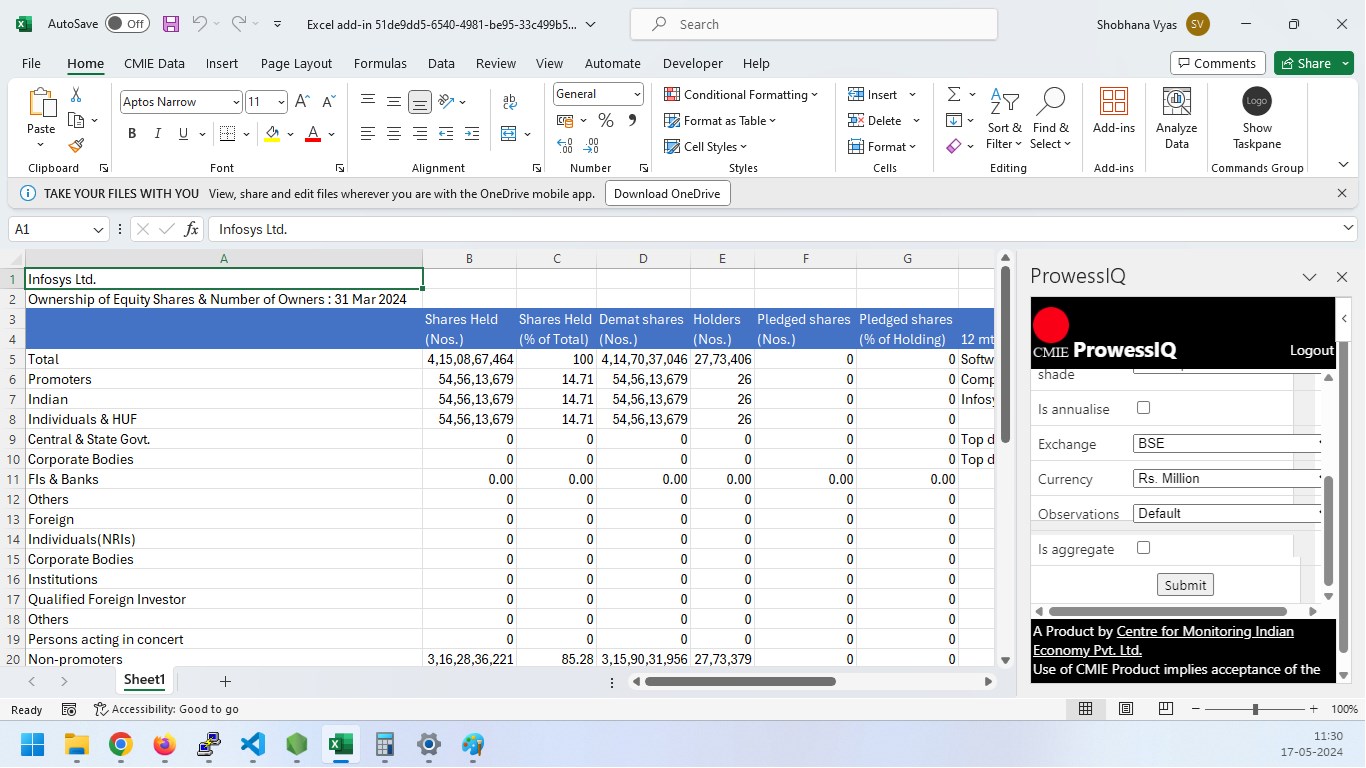Click the Download OneDrive button
Viewport: 1366px width, 768px height.
point(667,193)
